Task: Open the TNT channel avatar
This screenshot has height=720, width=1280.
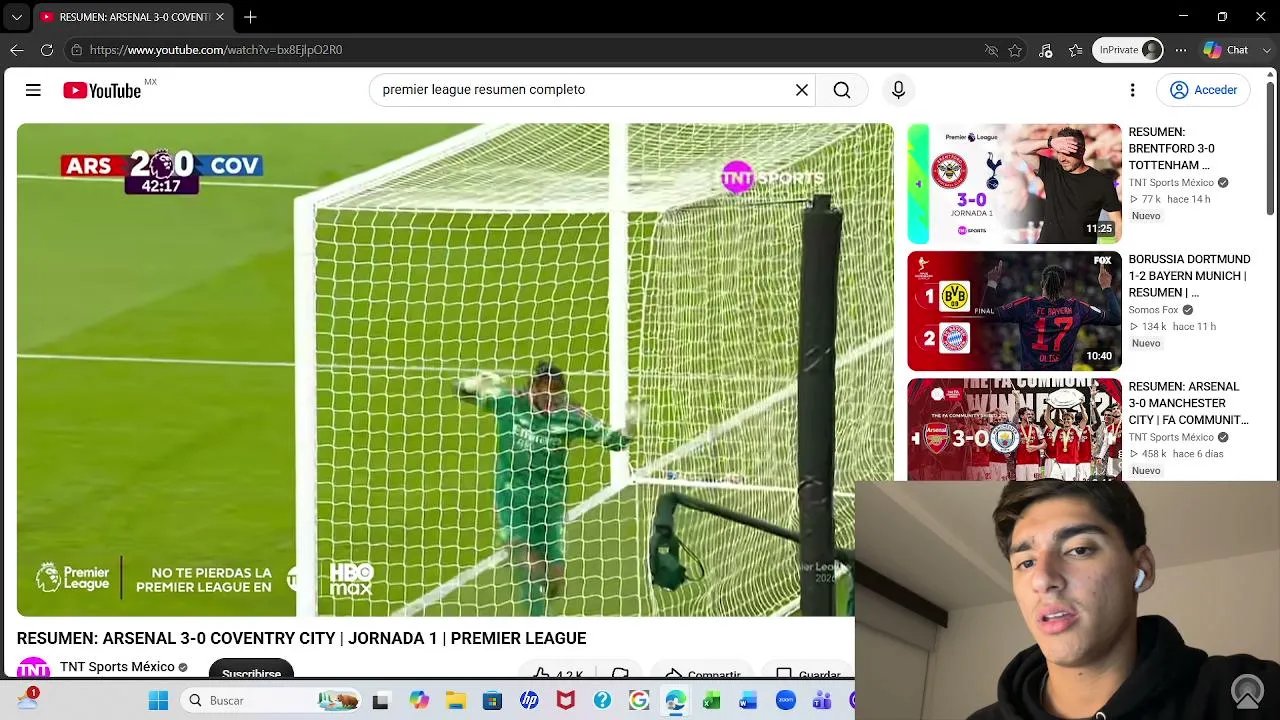Action: click(x=33, y=668)
